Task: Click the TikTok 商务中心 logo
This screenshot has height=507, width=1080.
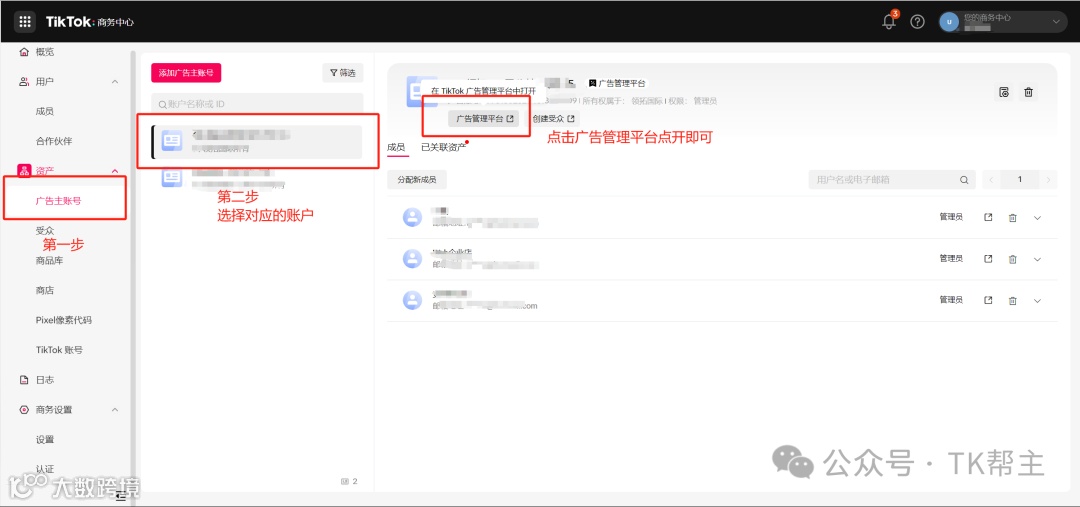Action: click(90, 22)
